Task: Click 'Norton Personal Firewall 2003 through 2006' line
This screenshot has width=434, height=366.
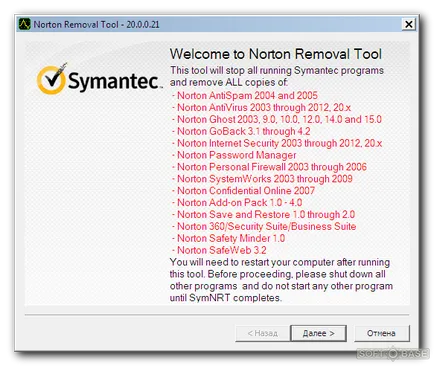Action: (x=269, y=167)
